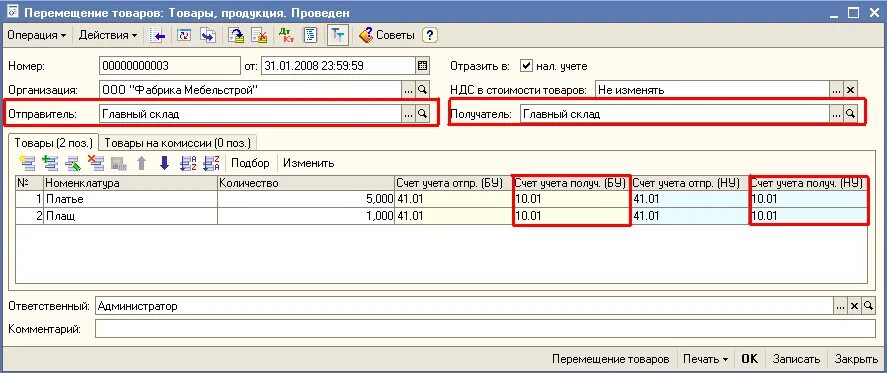
Task: Click the Изменить button
Action: [x=308, y=163]
